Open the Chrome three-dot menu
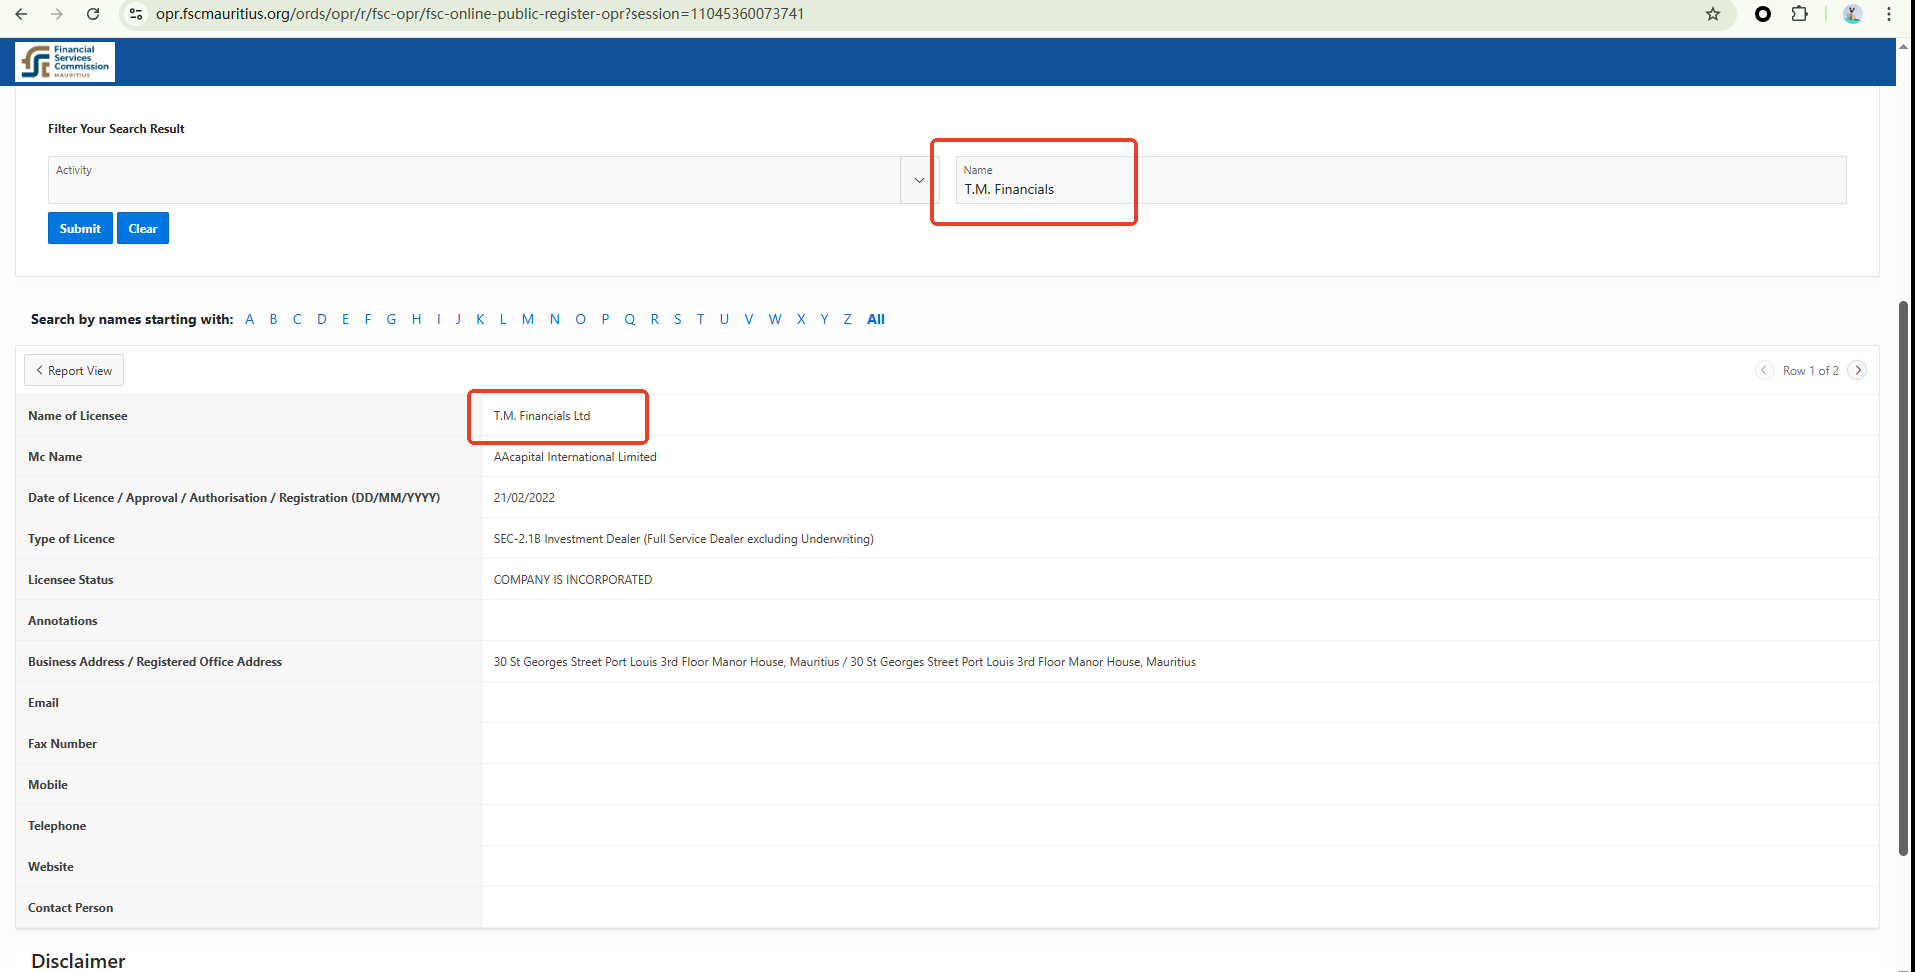The height and width of the screenshot is (972, 1915). [1888, 14]
